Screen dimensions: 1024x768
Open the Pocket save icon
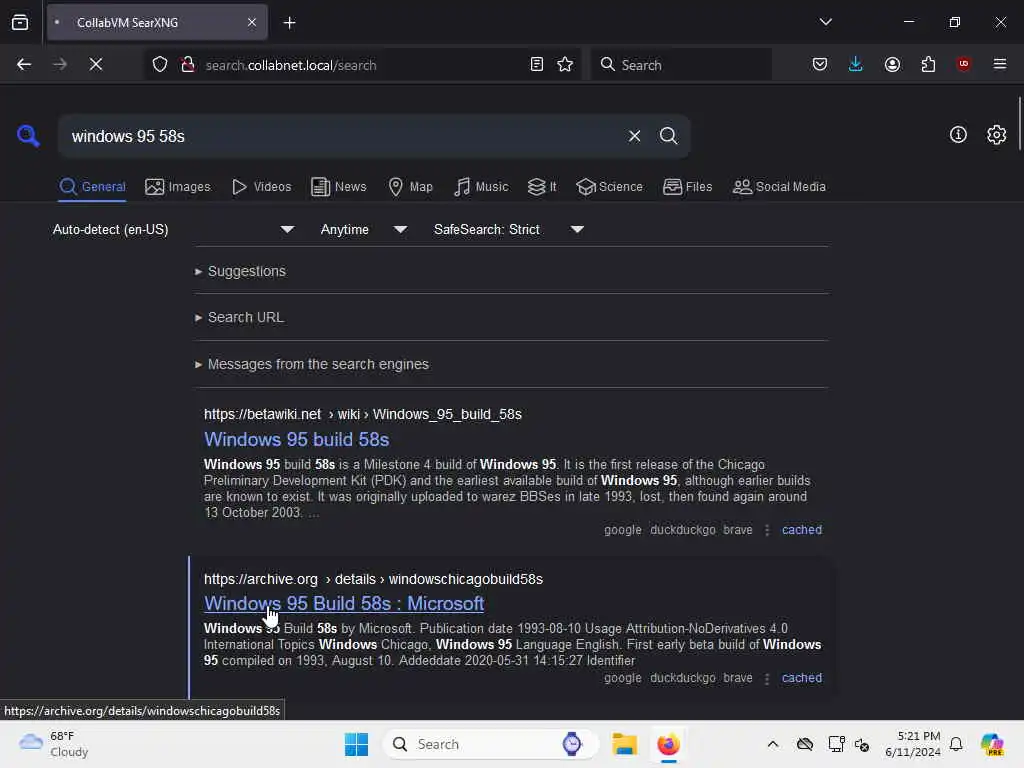[820, 64]
